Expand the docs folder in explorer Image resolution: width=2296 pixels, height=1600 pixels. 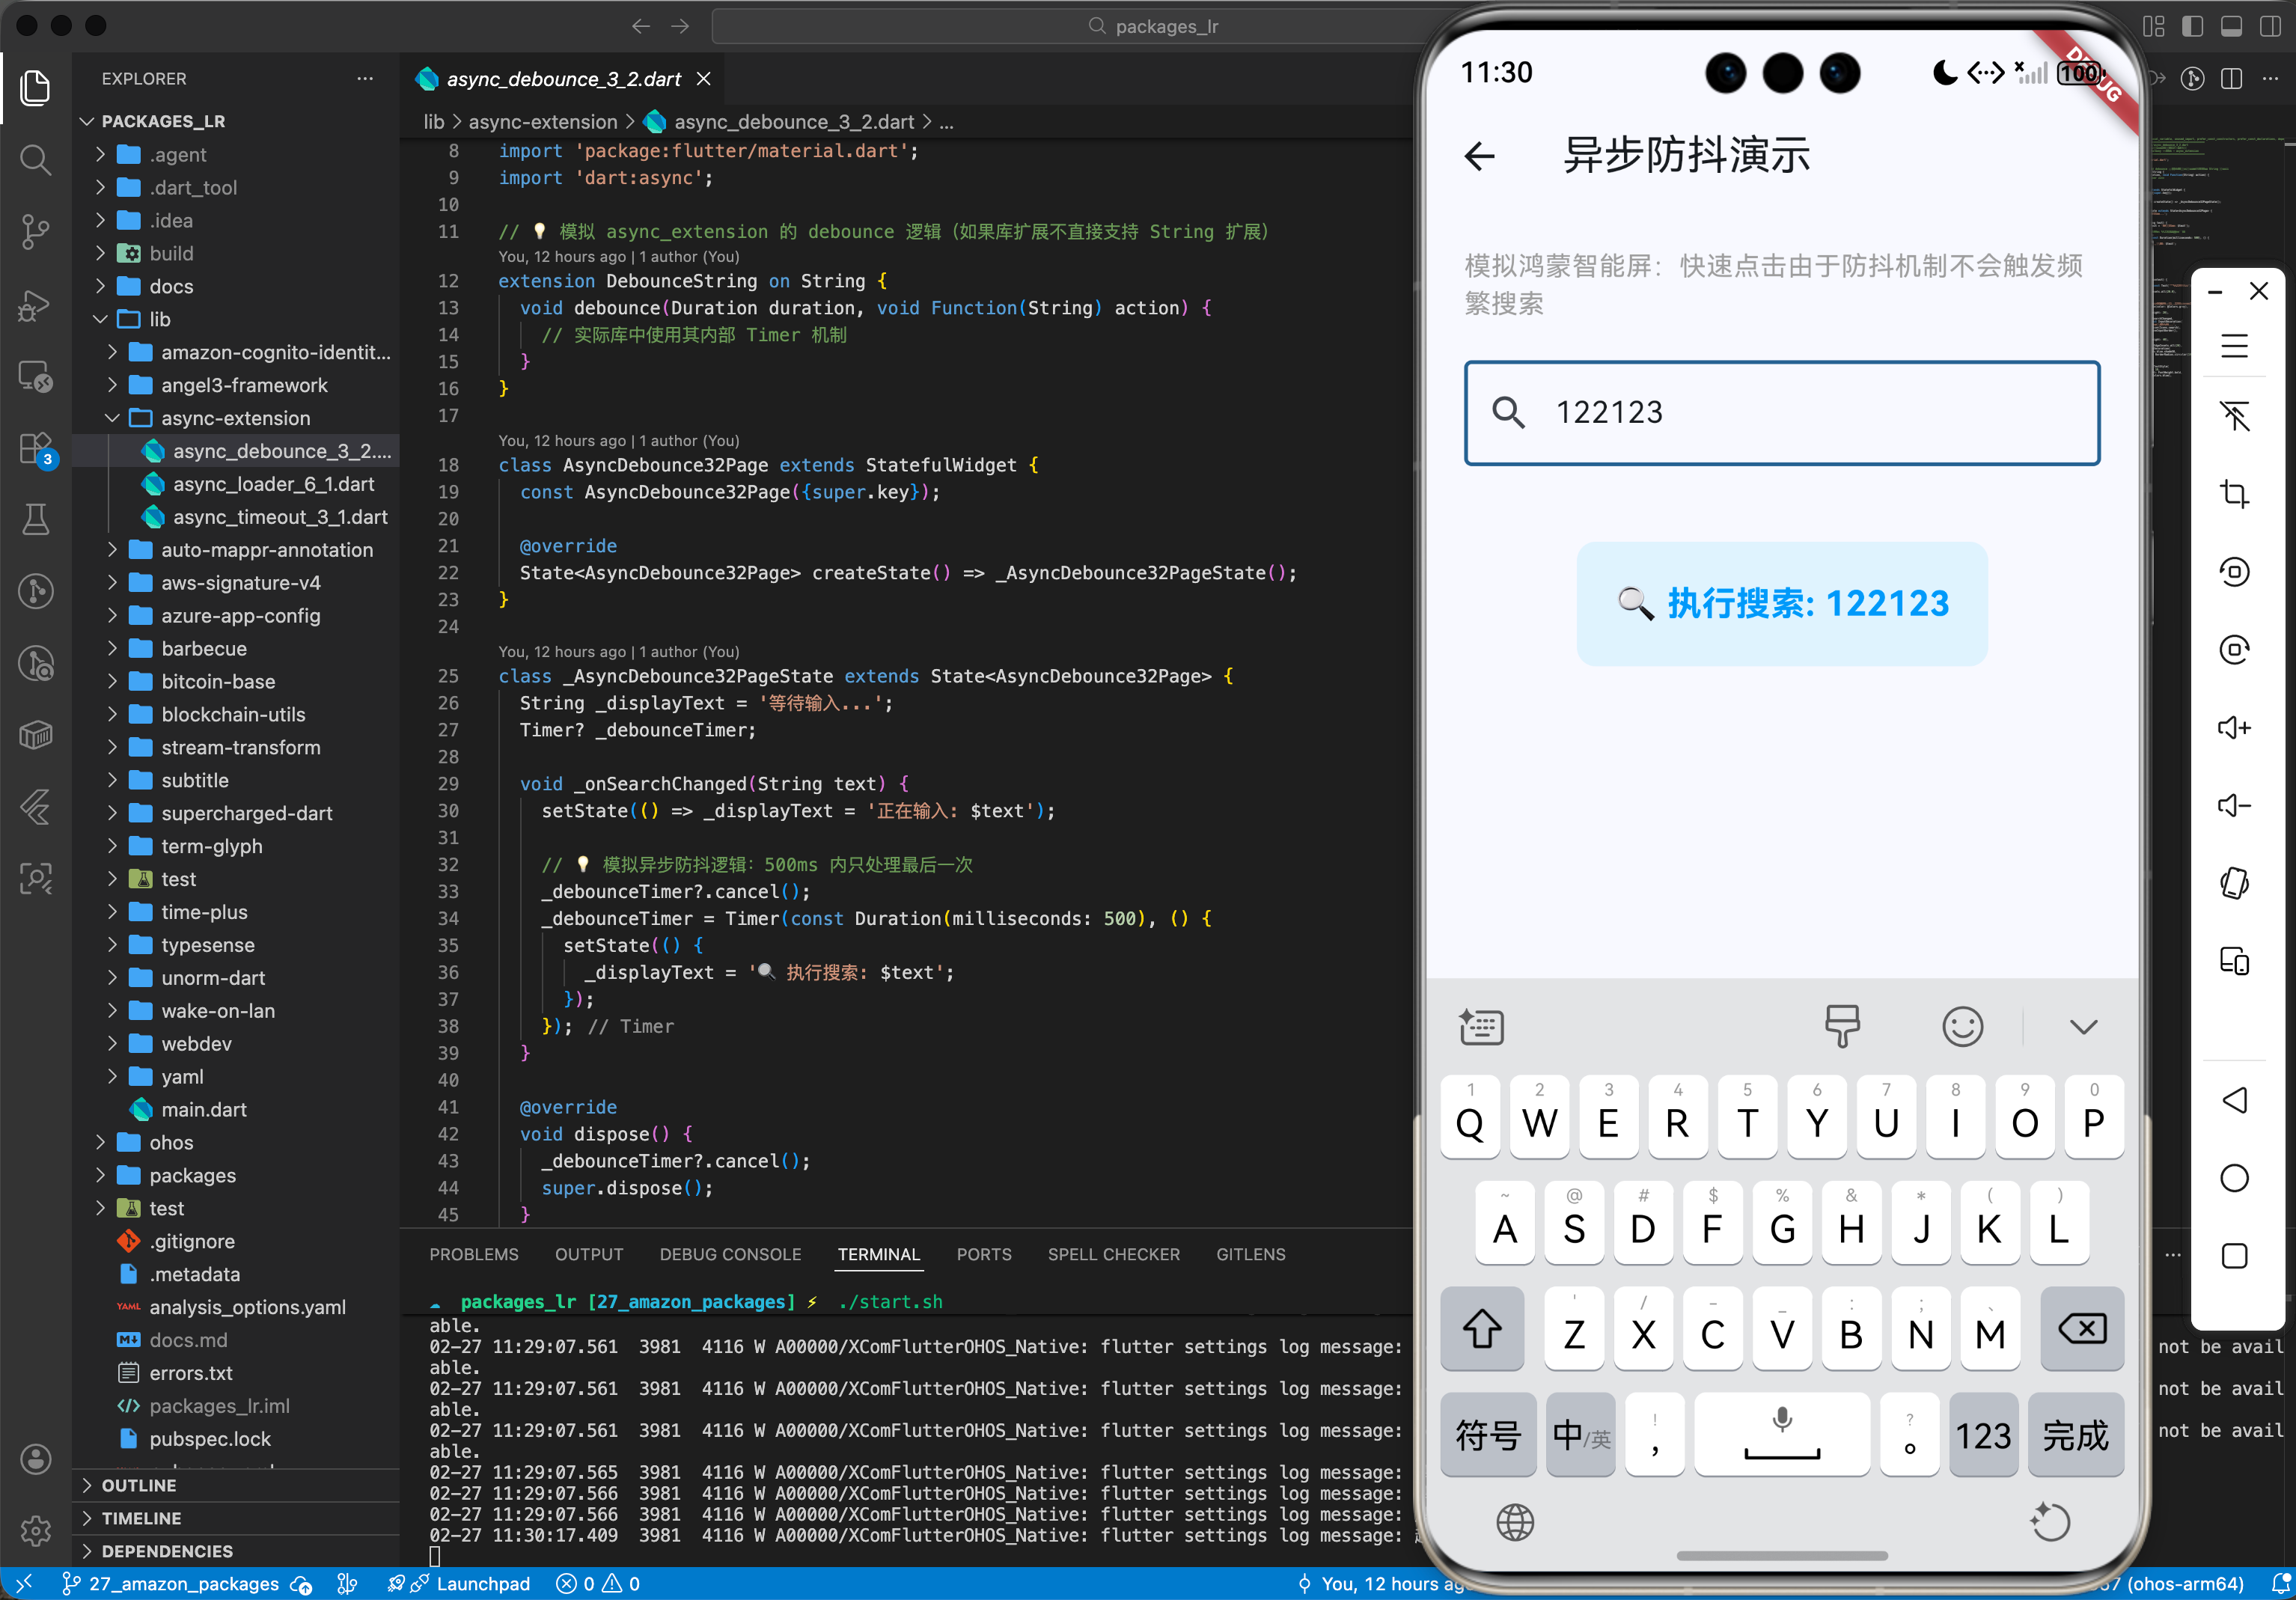coord(171,286)
